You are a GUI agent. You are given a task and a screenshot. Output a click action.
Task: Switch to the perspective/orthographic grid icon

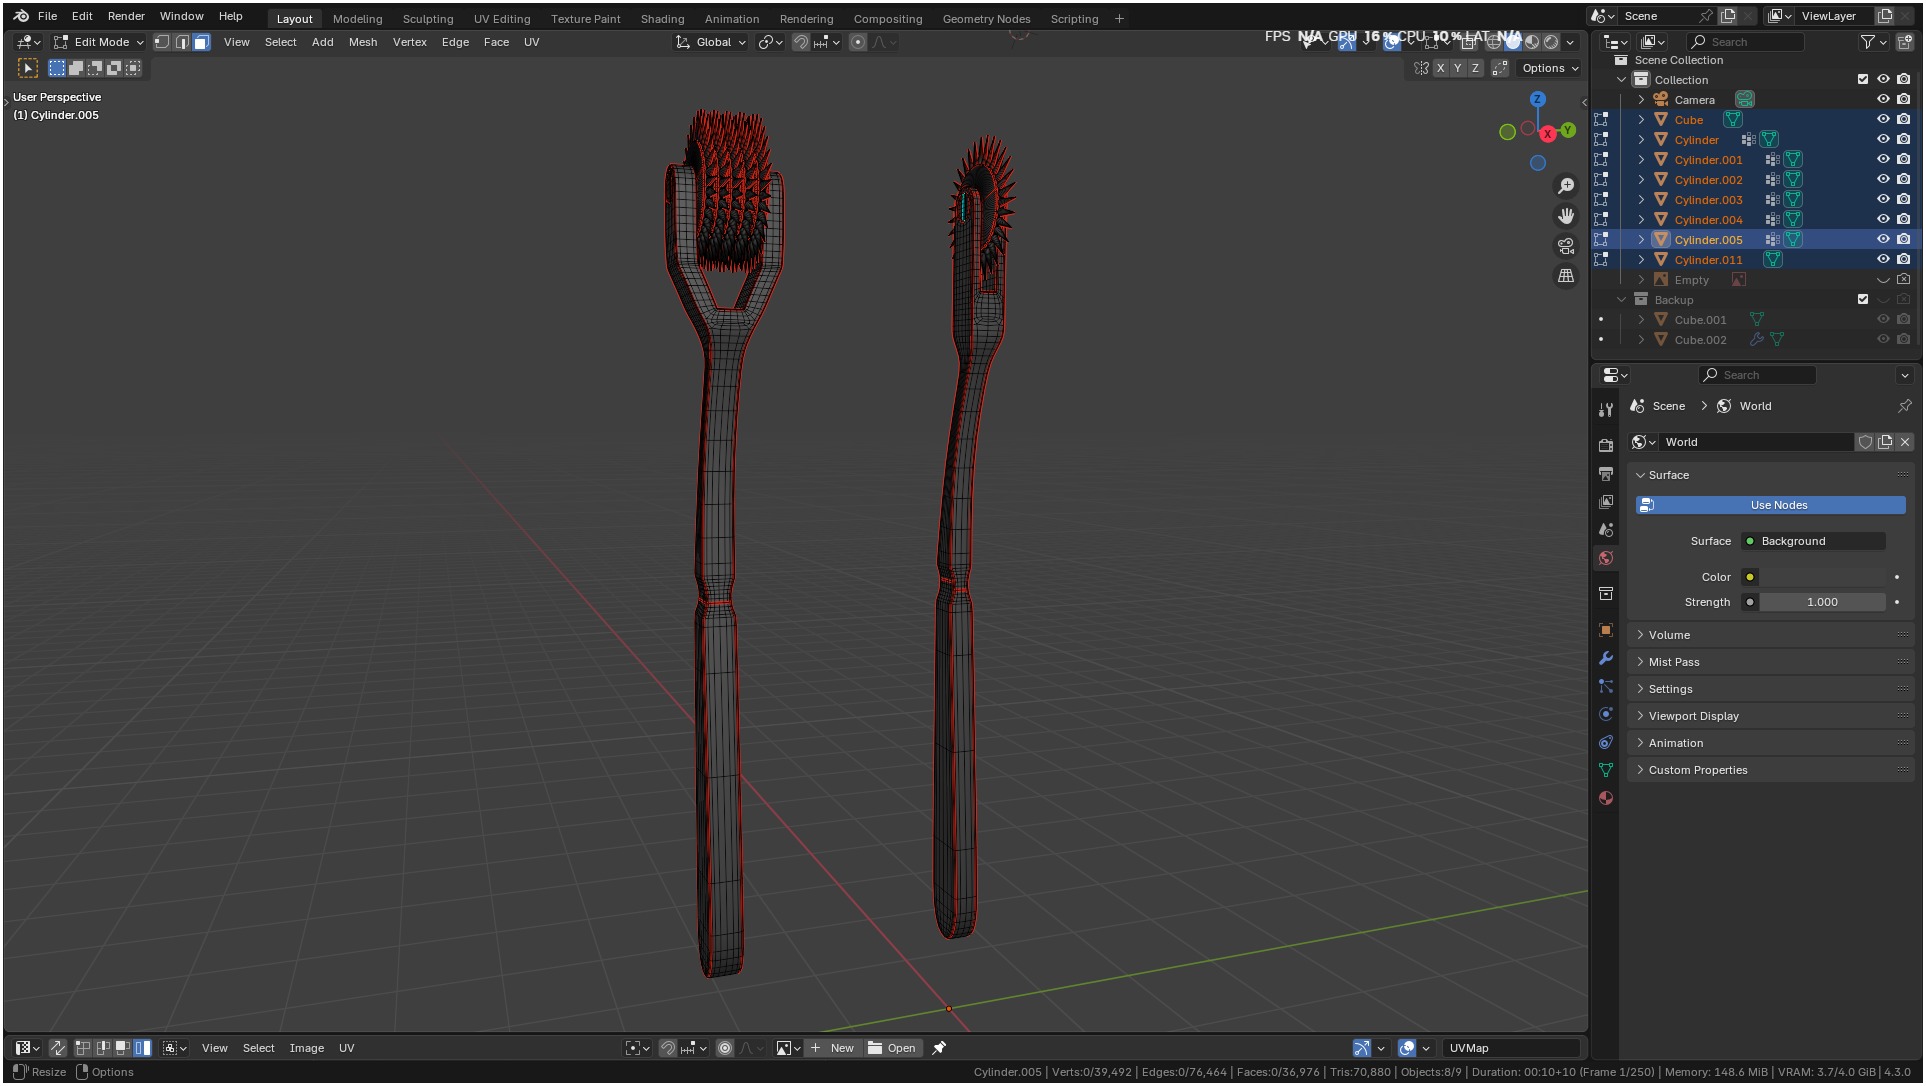coord(1566,276)
